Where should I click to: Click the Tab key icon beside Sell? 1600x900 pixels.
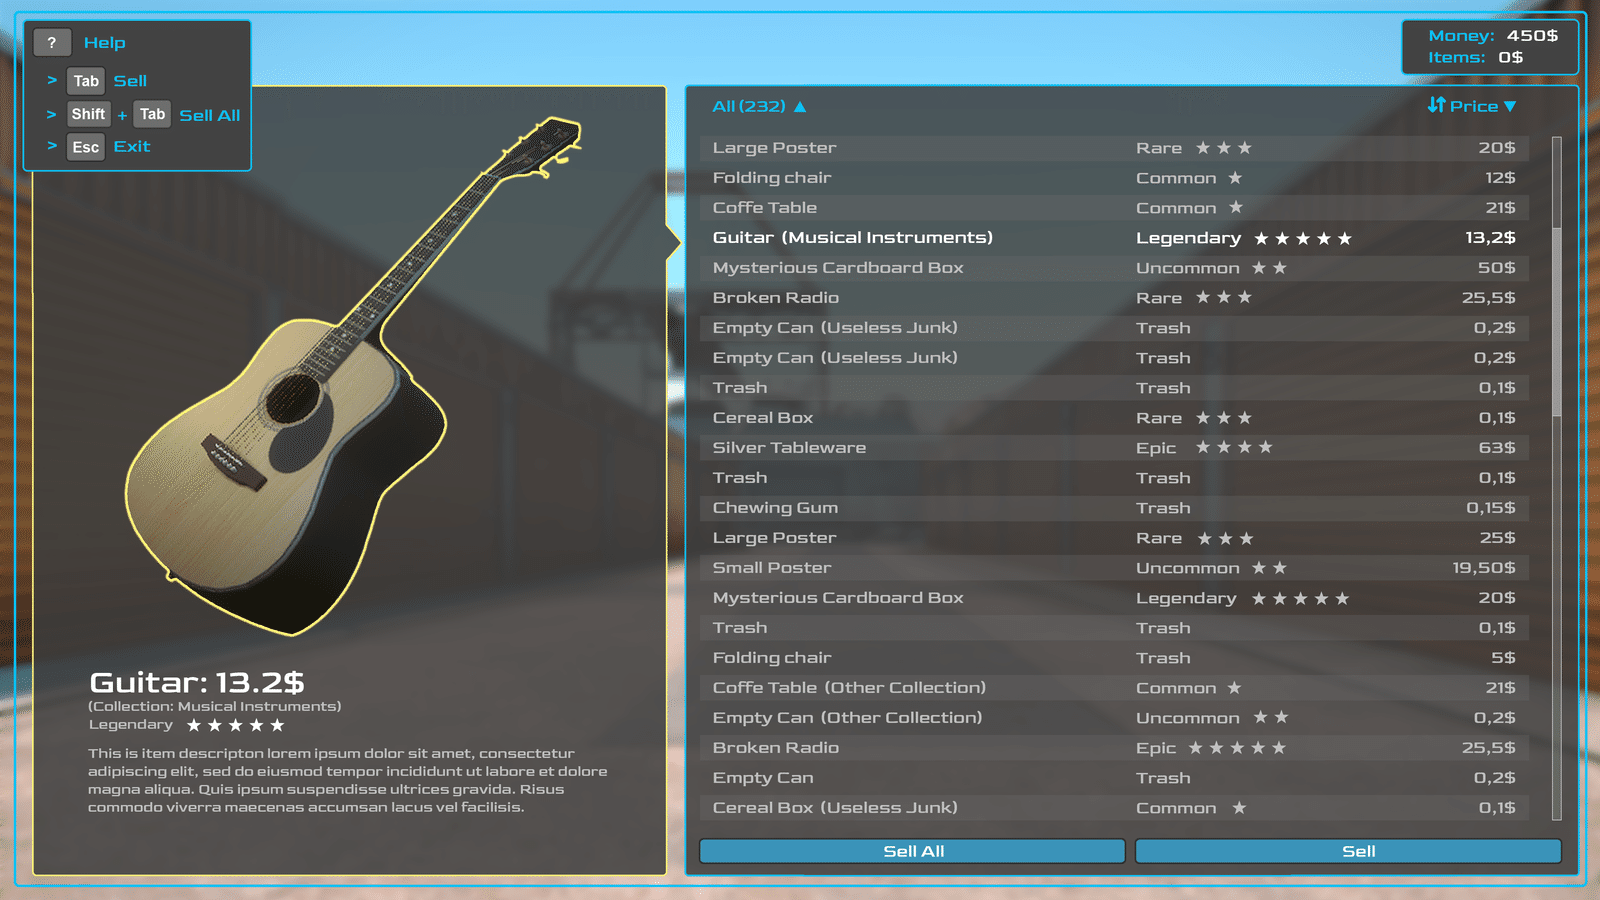[86, 81]
